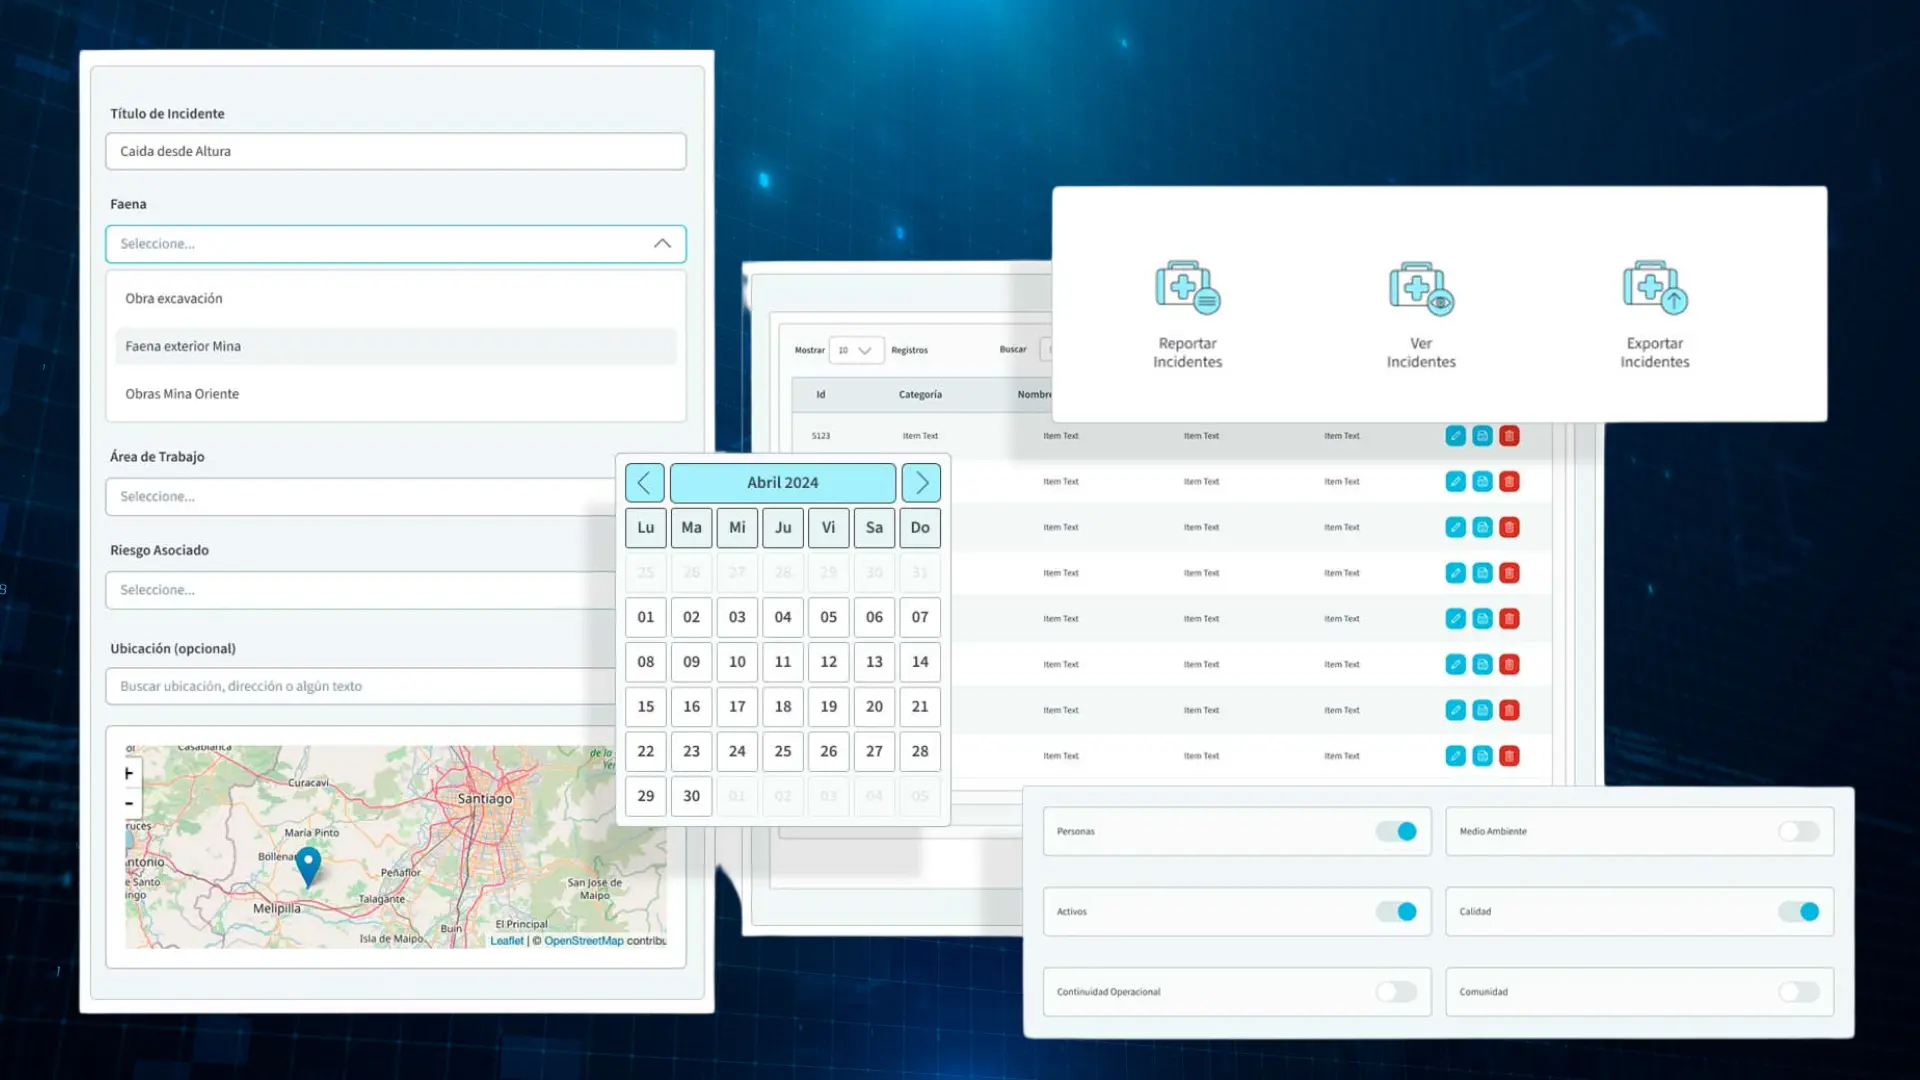Collapse Faena dropdown with the up chevron
1920x1080 pixels.
point(662,244)
